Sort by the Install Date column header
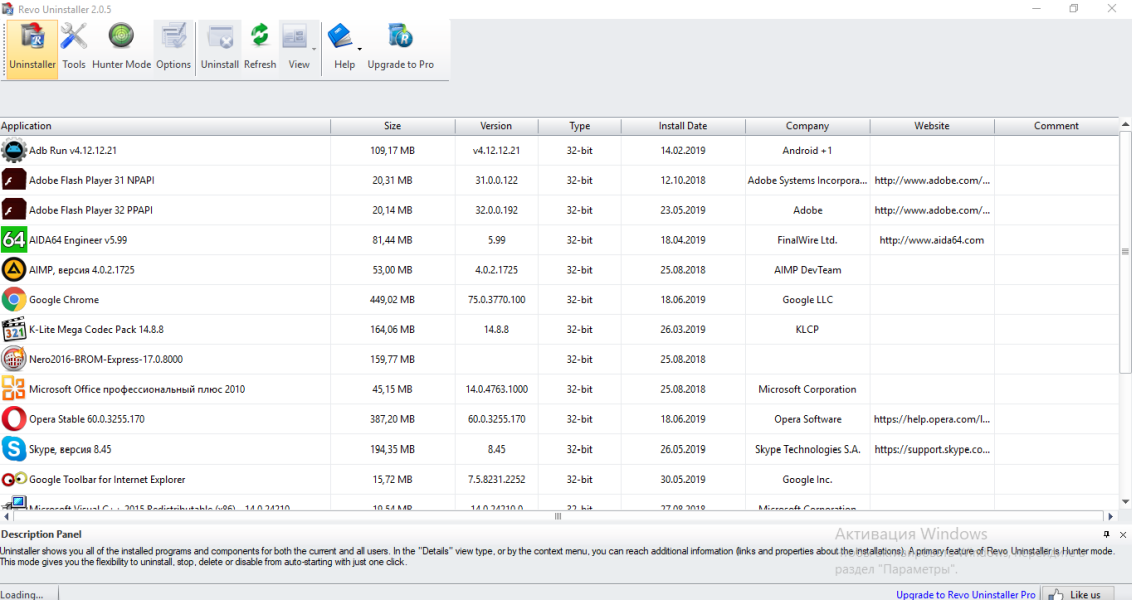This screenshot has height=600, width=1132. (x=682, y=126)
